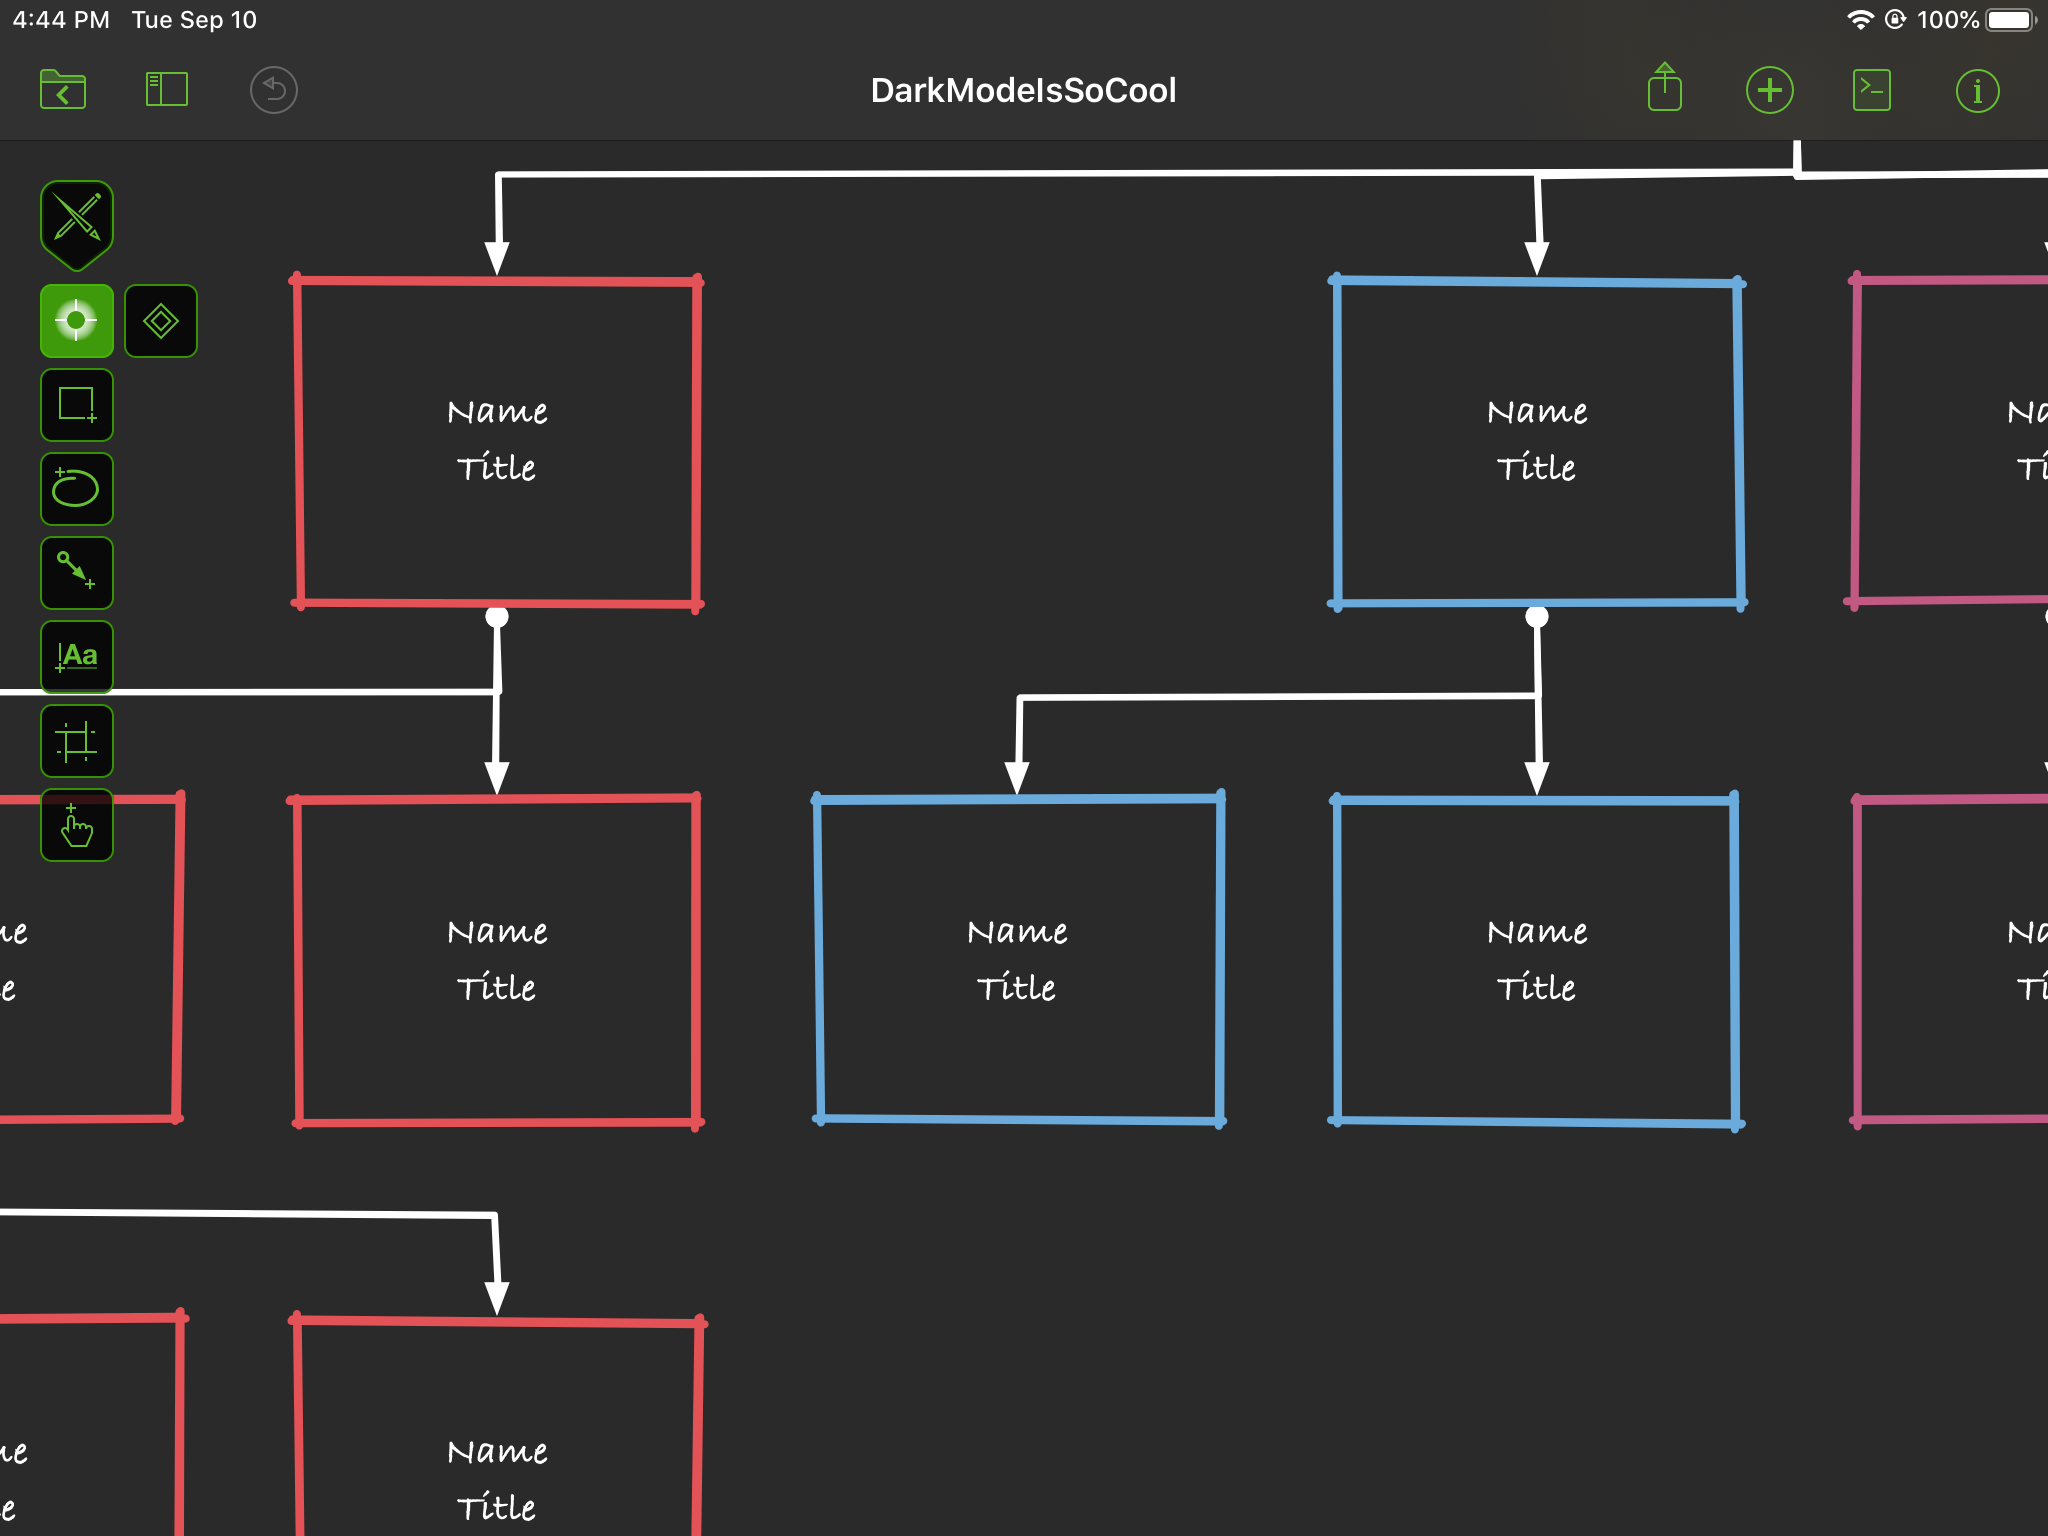Open the Share export icon
Image resolution: width=2048 pixels, height=1536 pixels.
point(1665,88)
